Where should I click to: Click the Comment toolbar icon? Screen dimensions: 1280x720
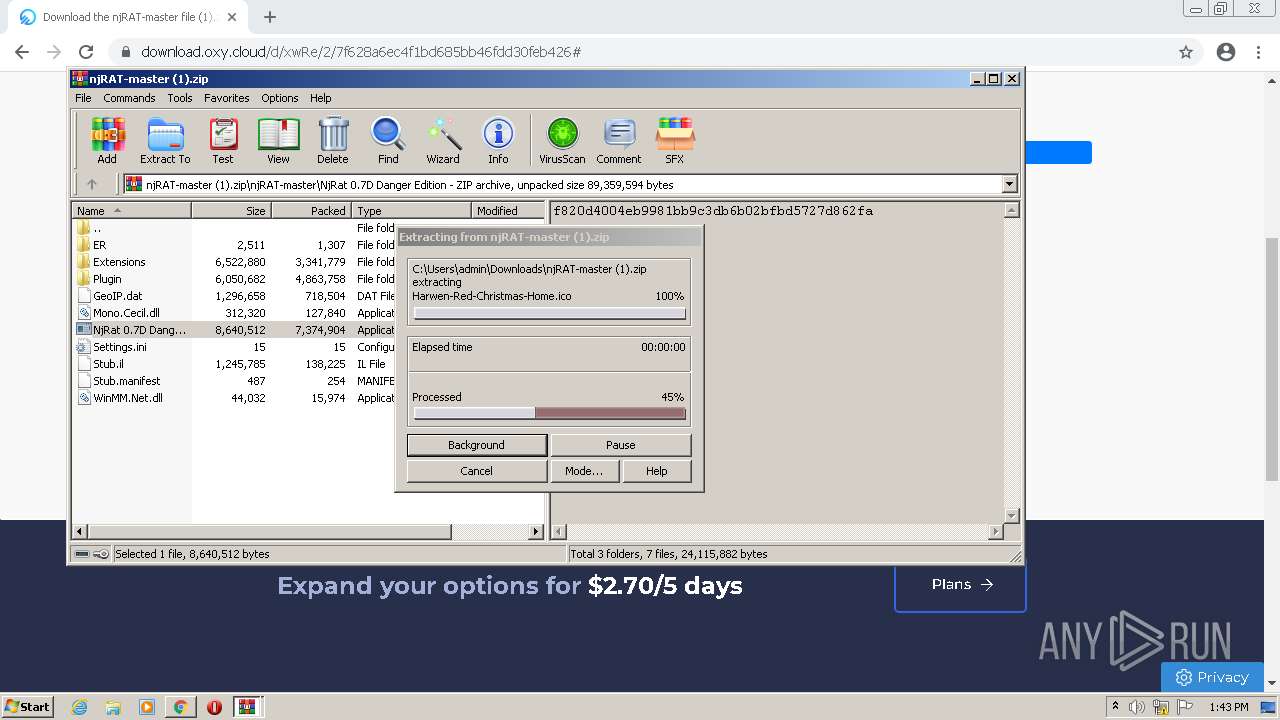click(x=619, y=140)
